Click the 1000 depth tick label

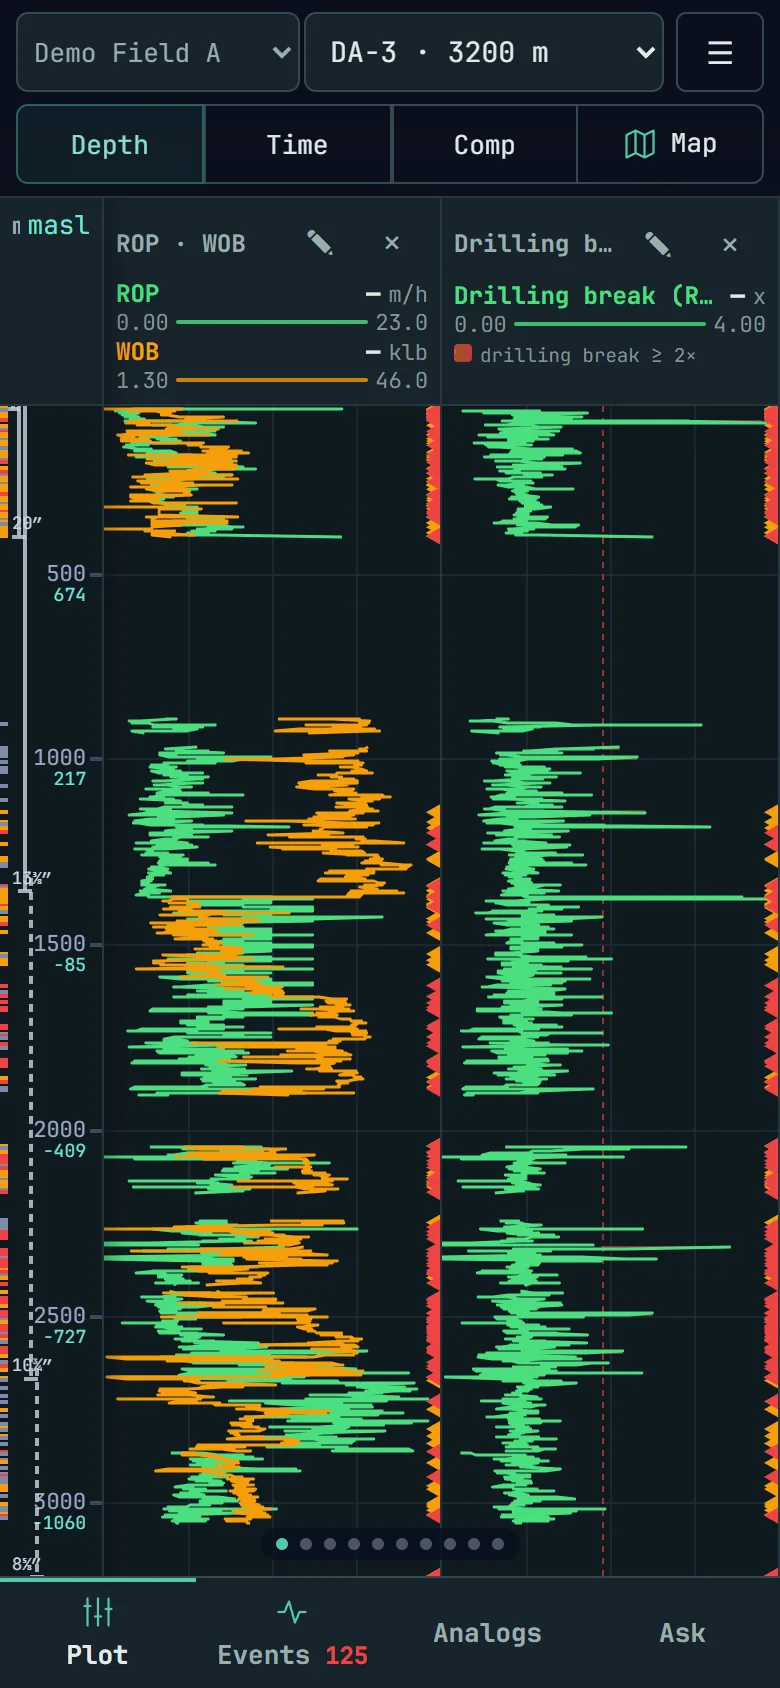[x=60, y=757]
